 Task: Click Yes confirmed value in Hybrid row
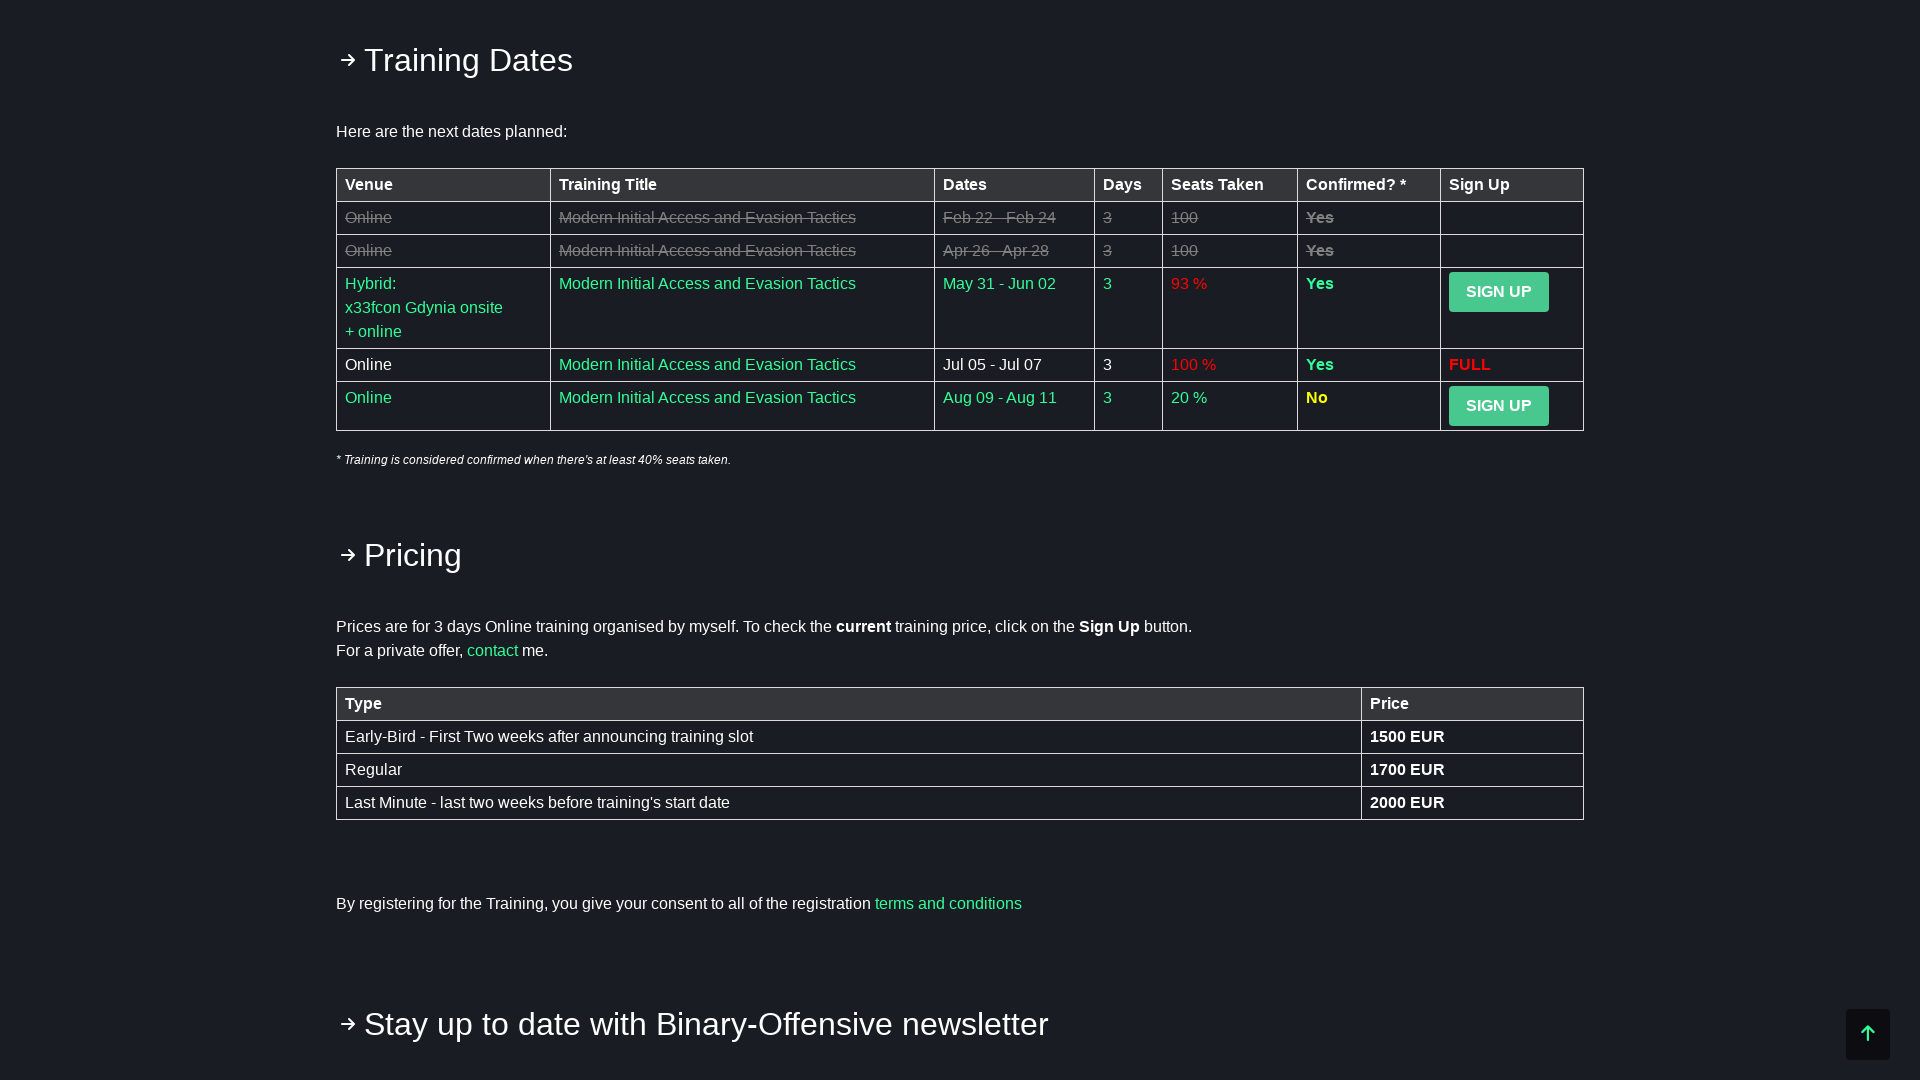[x=1319, y=283]
